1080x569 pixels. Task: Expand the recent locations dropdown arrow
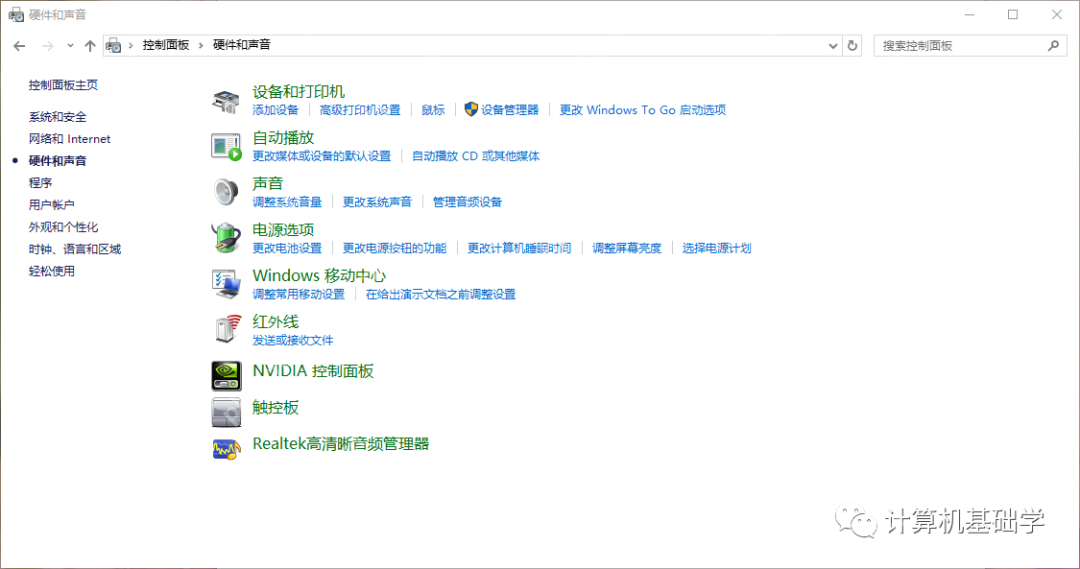tap(70, 46)
